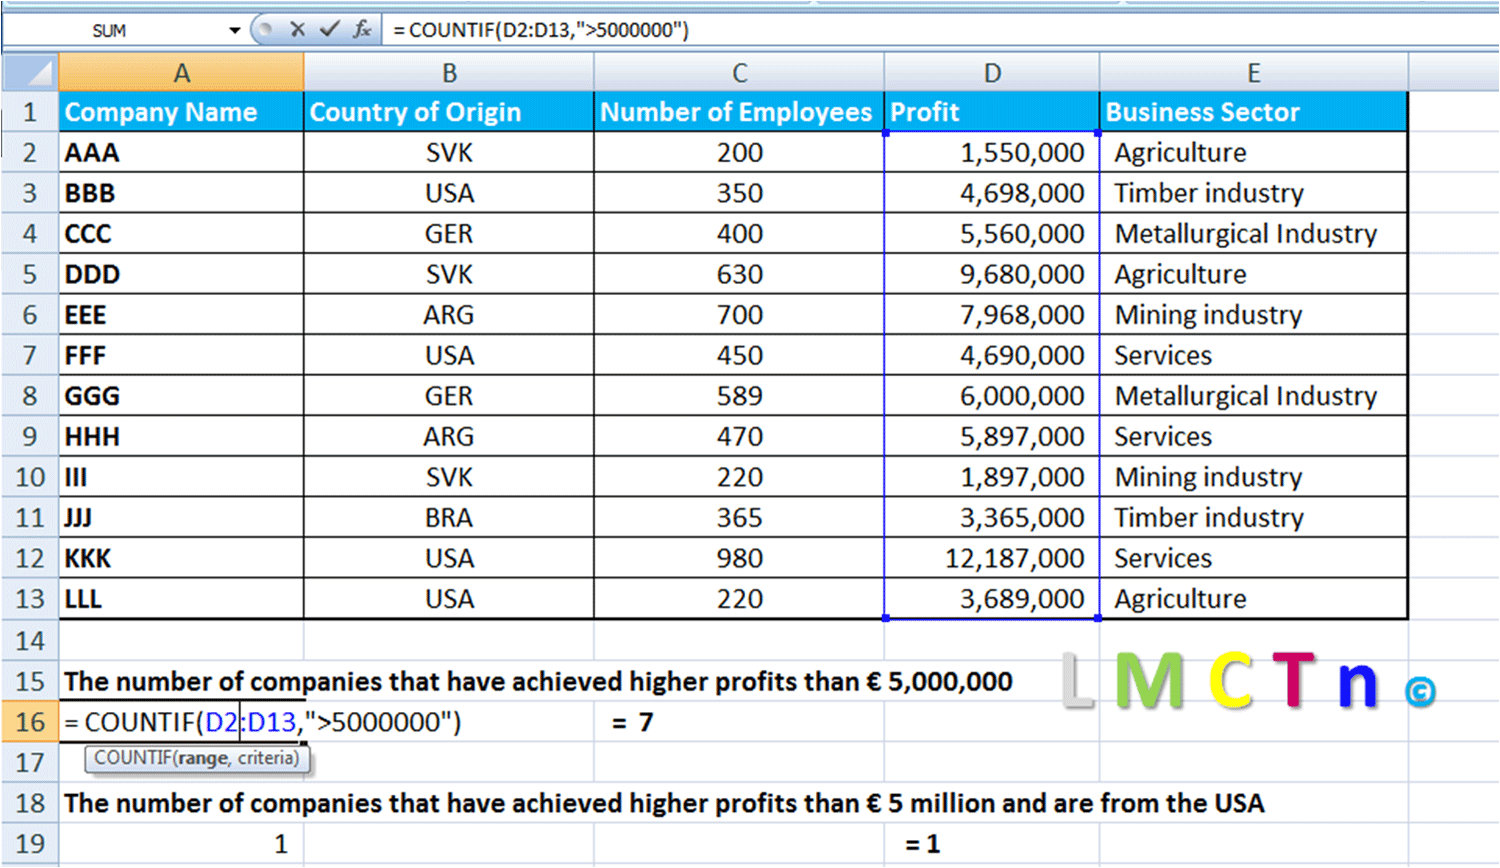The image size is (1500, 868).
Task: Click the employees value 589
Action: click(x=739, y=396)
